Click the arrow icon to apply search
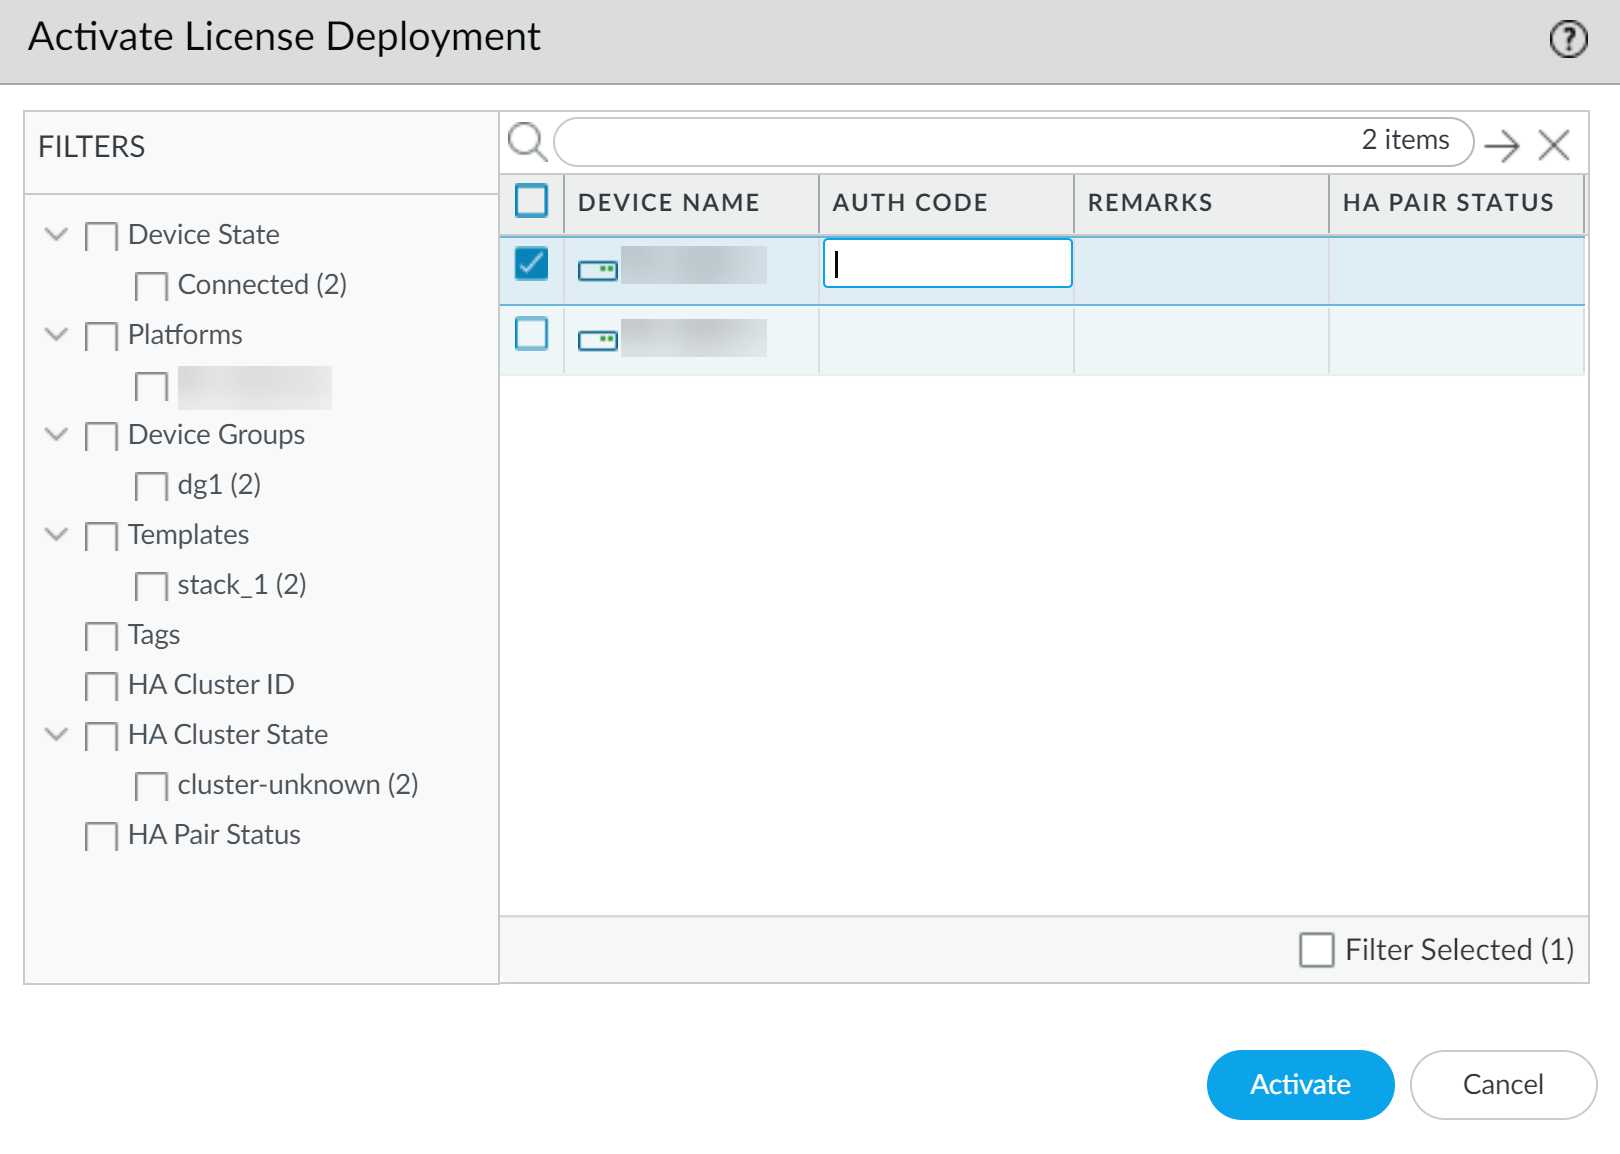The height and width of the screenshot is (1154, 1620). (1501, 146)
